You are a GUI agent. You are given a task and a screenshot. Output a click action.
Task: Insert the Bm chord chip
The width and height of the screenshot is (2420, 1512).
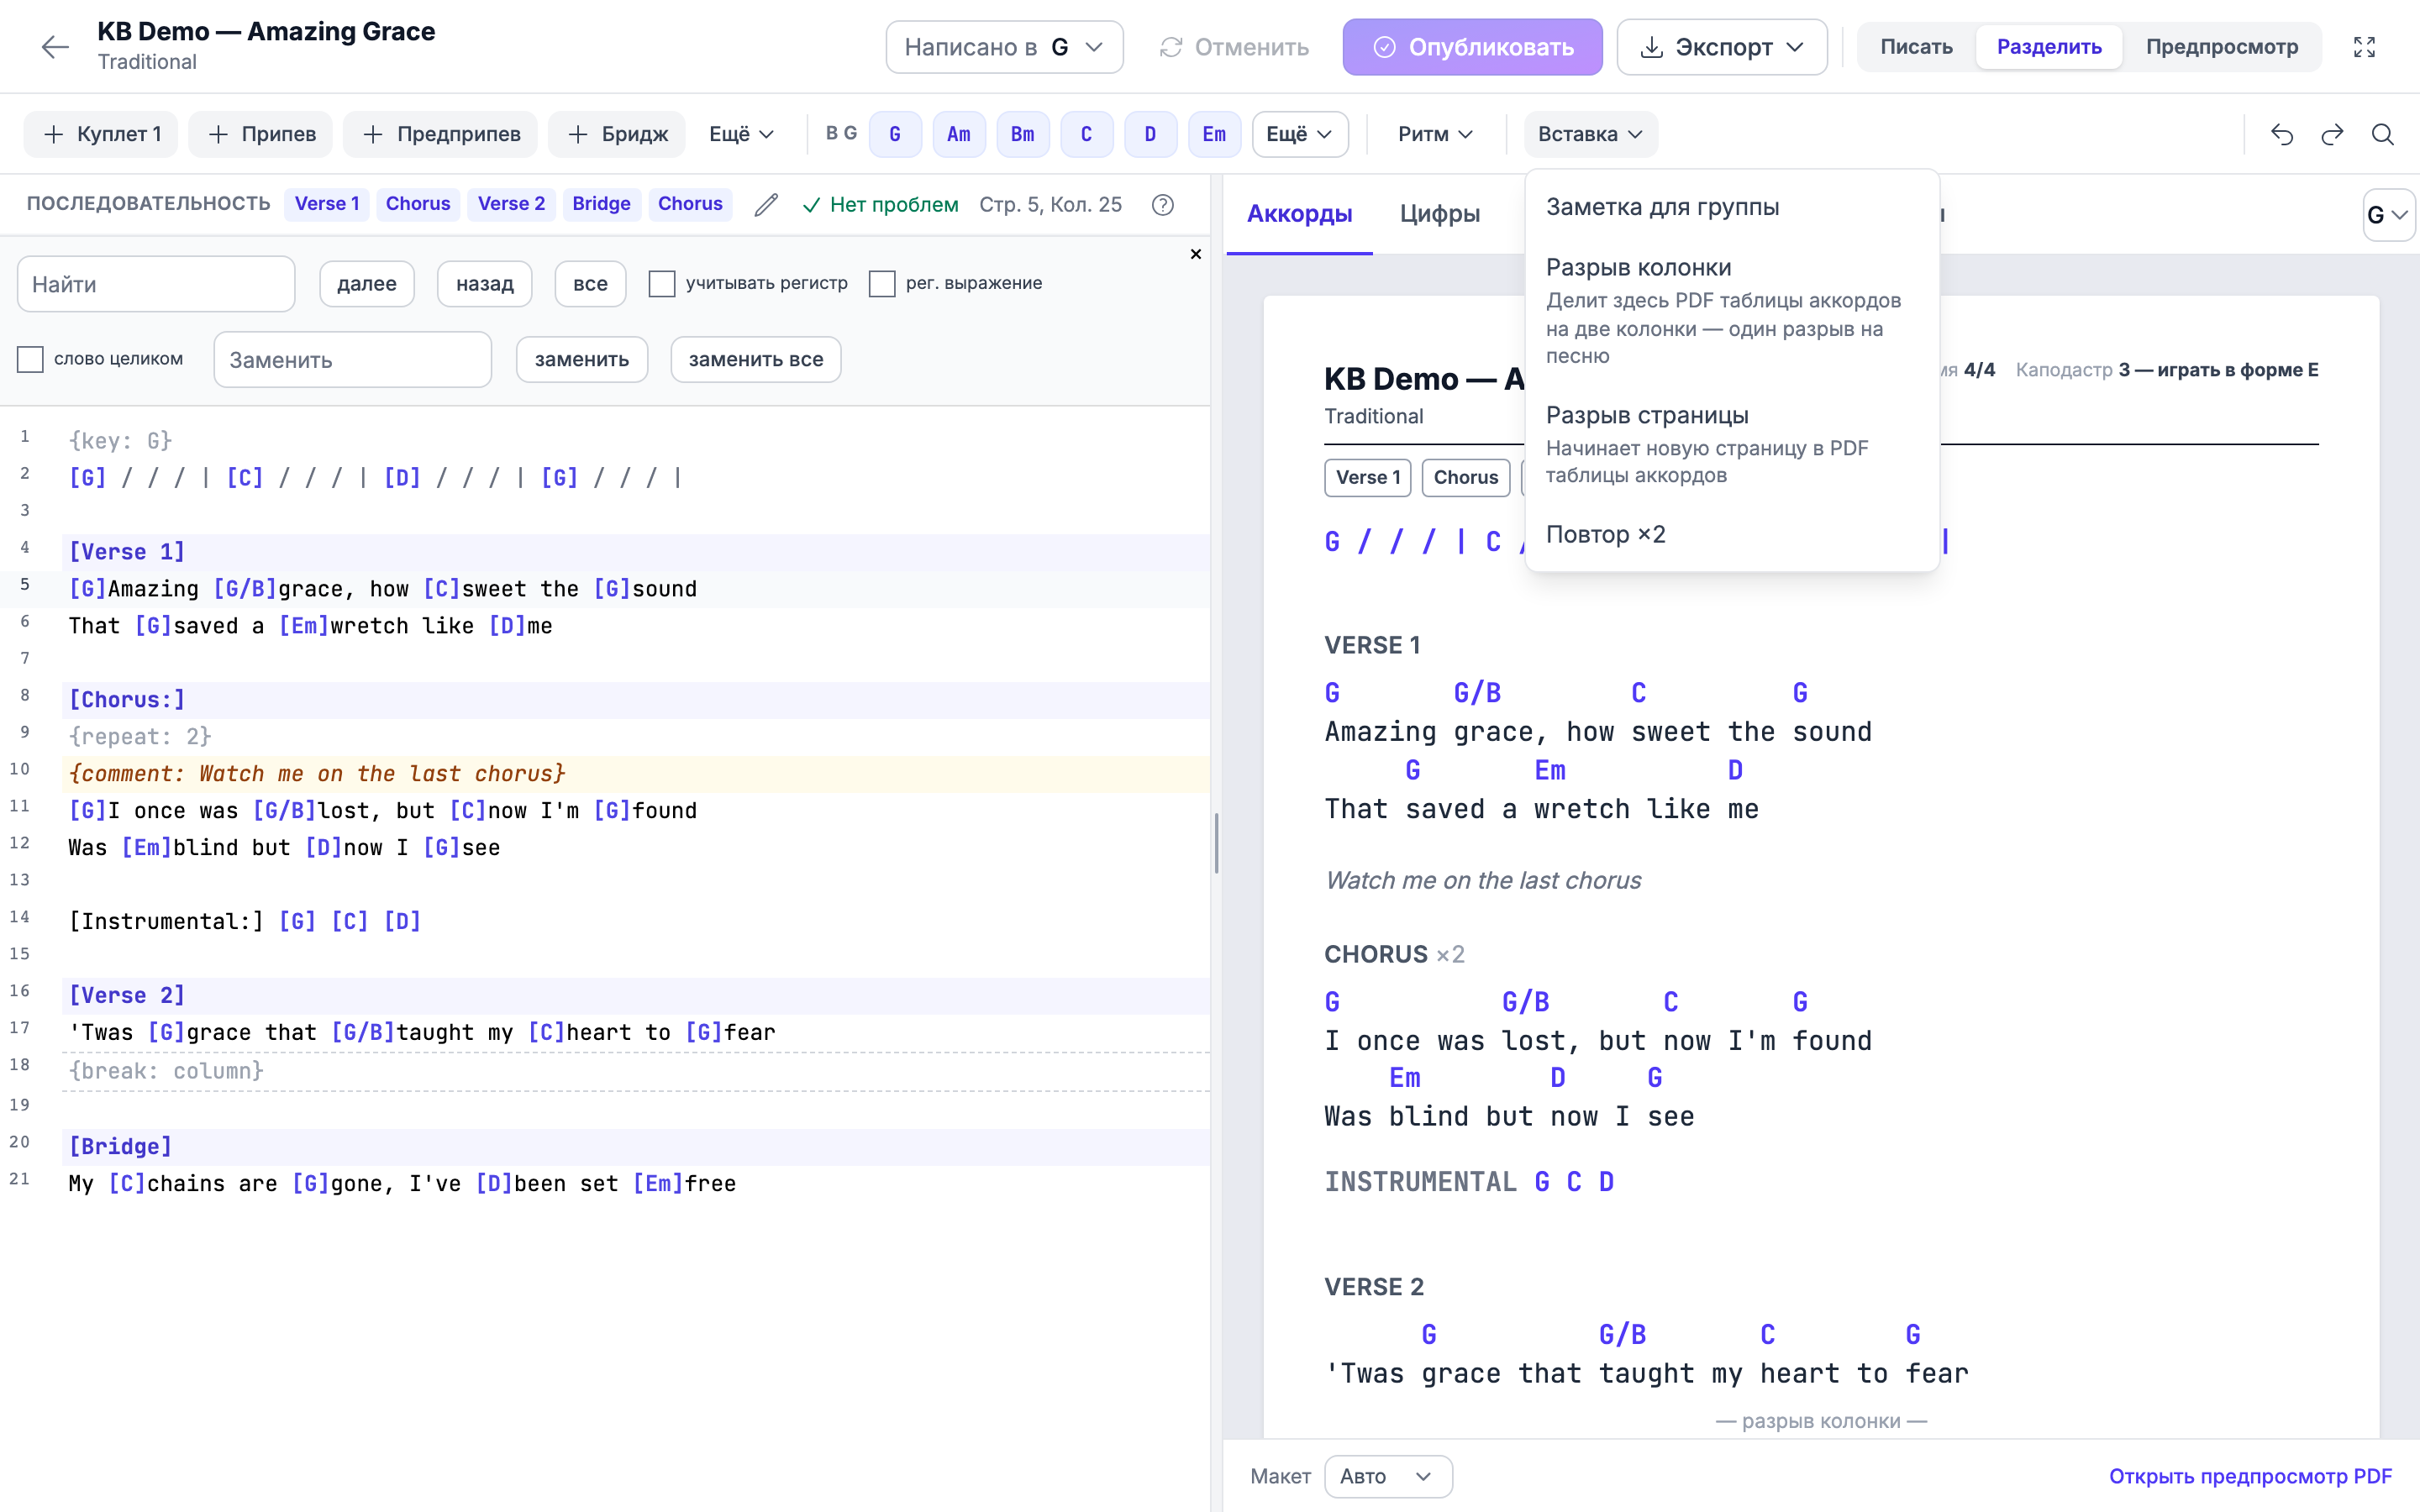click(x=1023, y=134)
